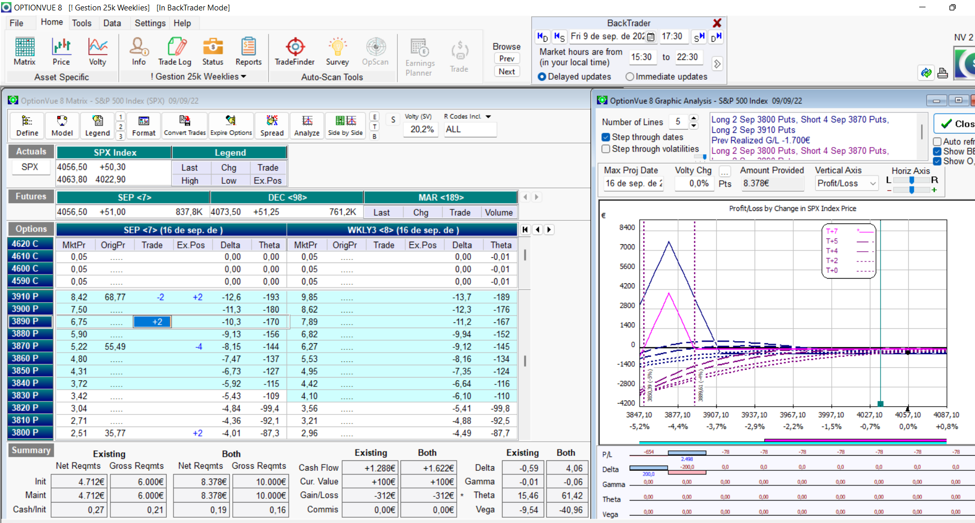975x523 pixels.
Task: Open the Side by Side view
Action: pyautogui.click(x=346, y=126)
